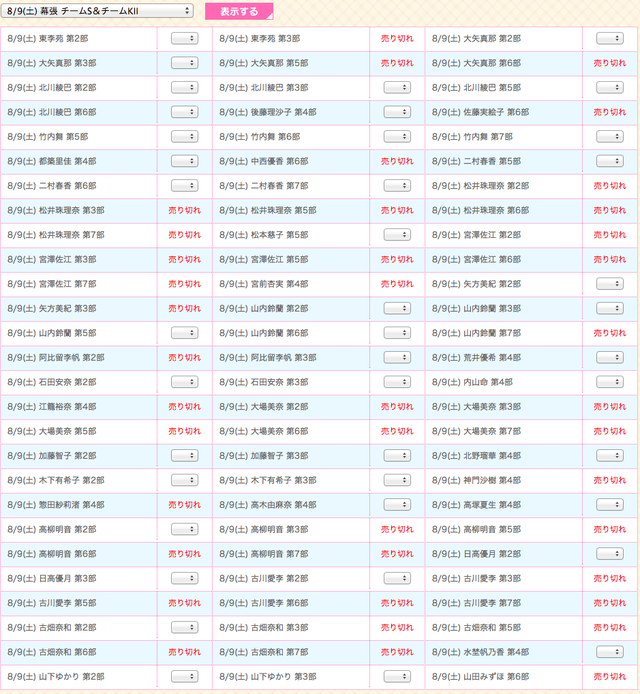Open quantity dropdown for 北川綾巴 第5部
The height and width of the screenshot is (694, 640).
609,88
